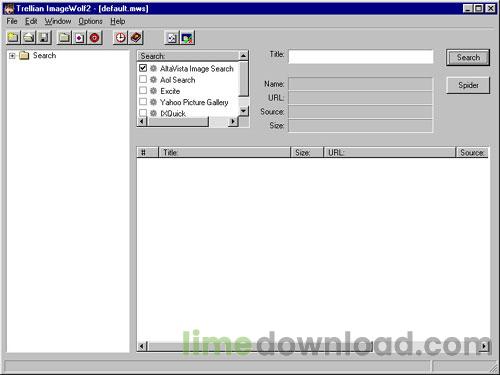
Task: Click the brown book toolbar icon
Action: (x=136, y=38)
